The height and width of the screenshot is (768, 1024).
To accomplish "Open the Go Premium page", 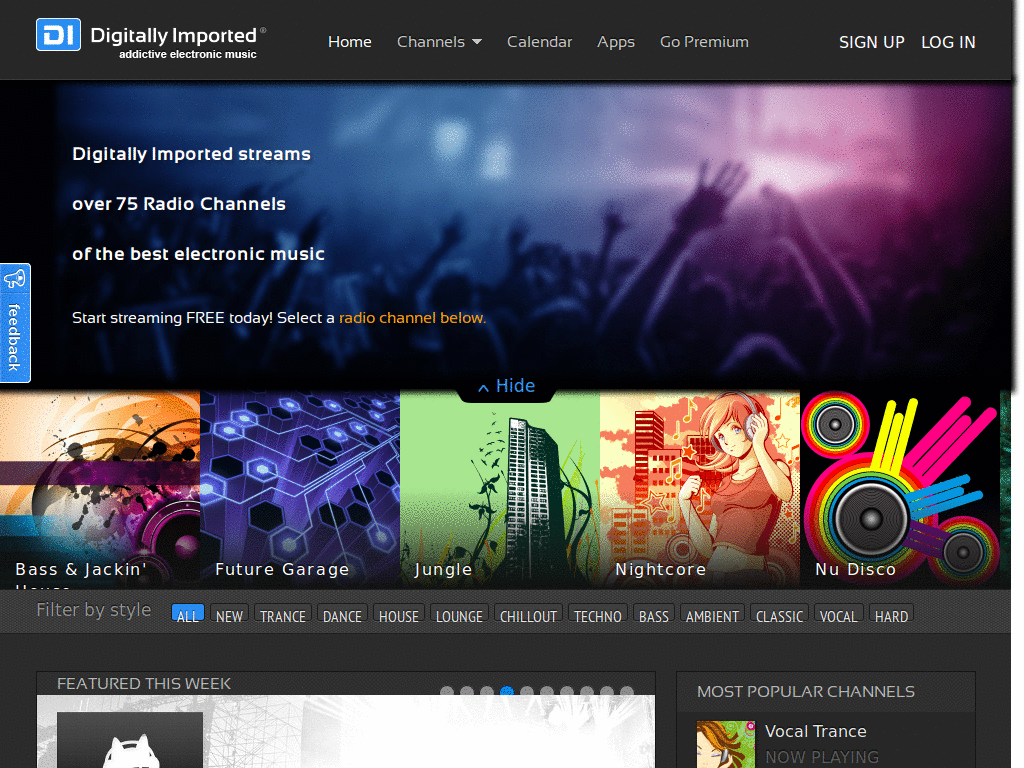I will coord(704,42).
